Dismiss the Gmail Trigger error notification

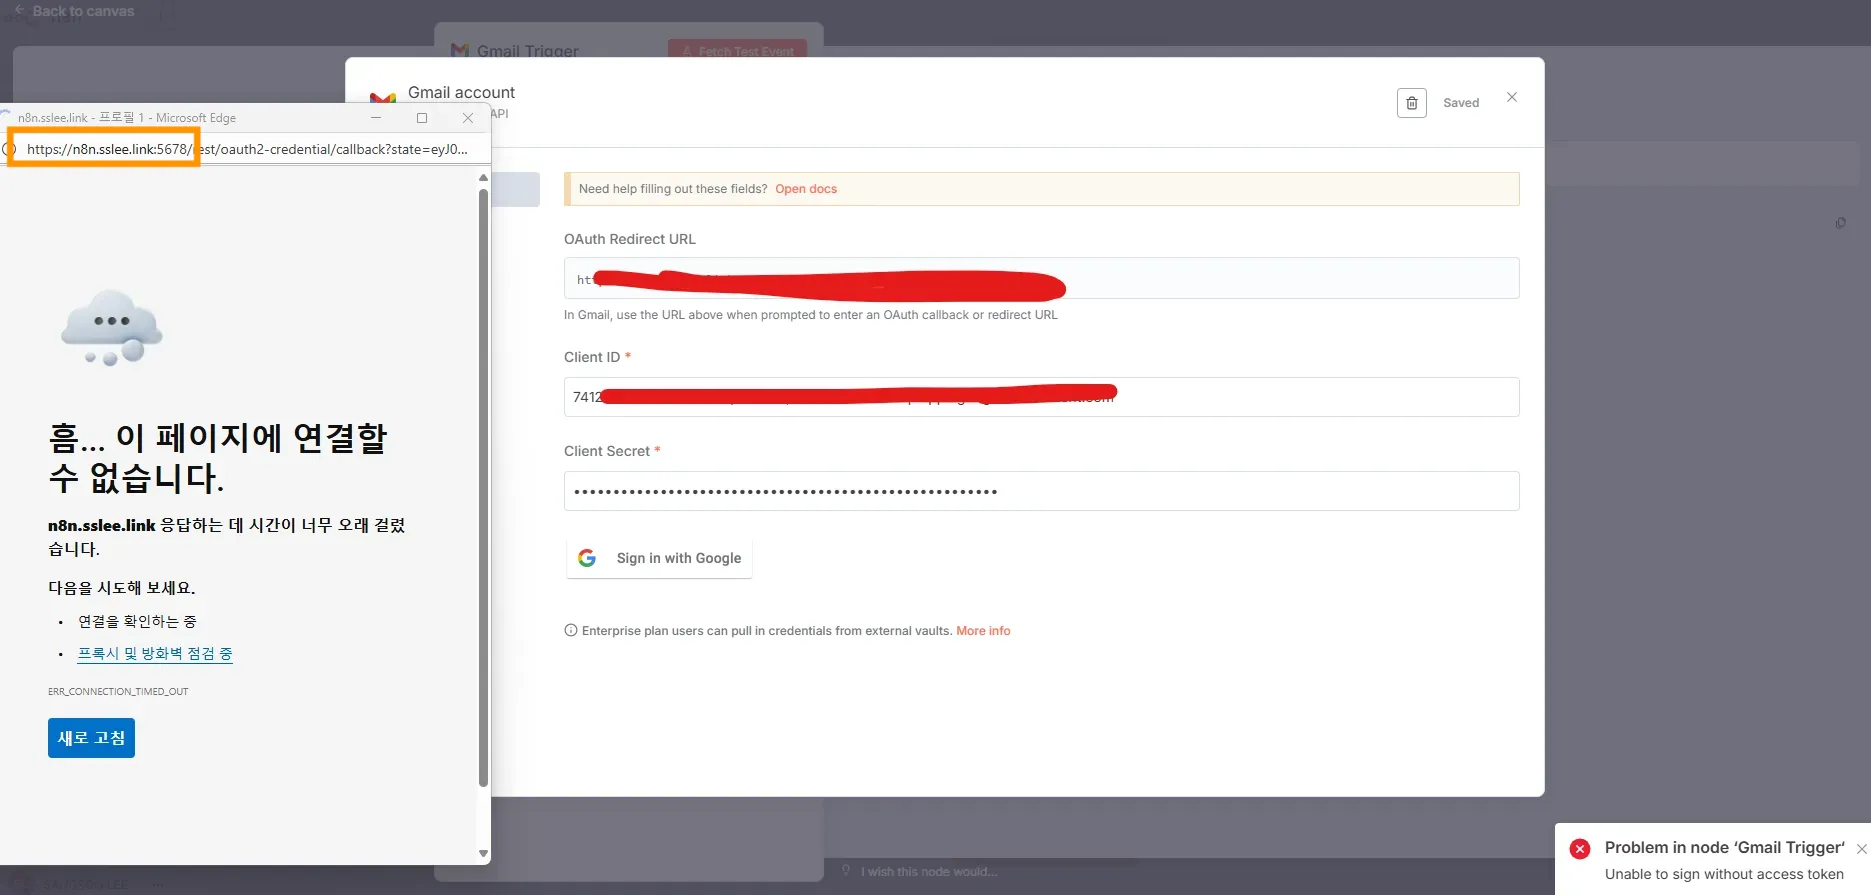pos(1861,849)
